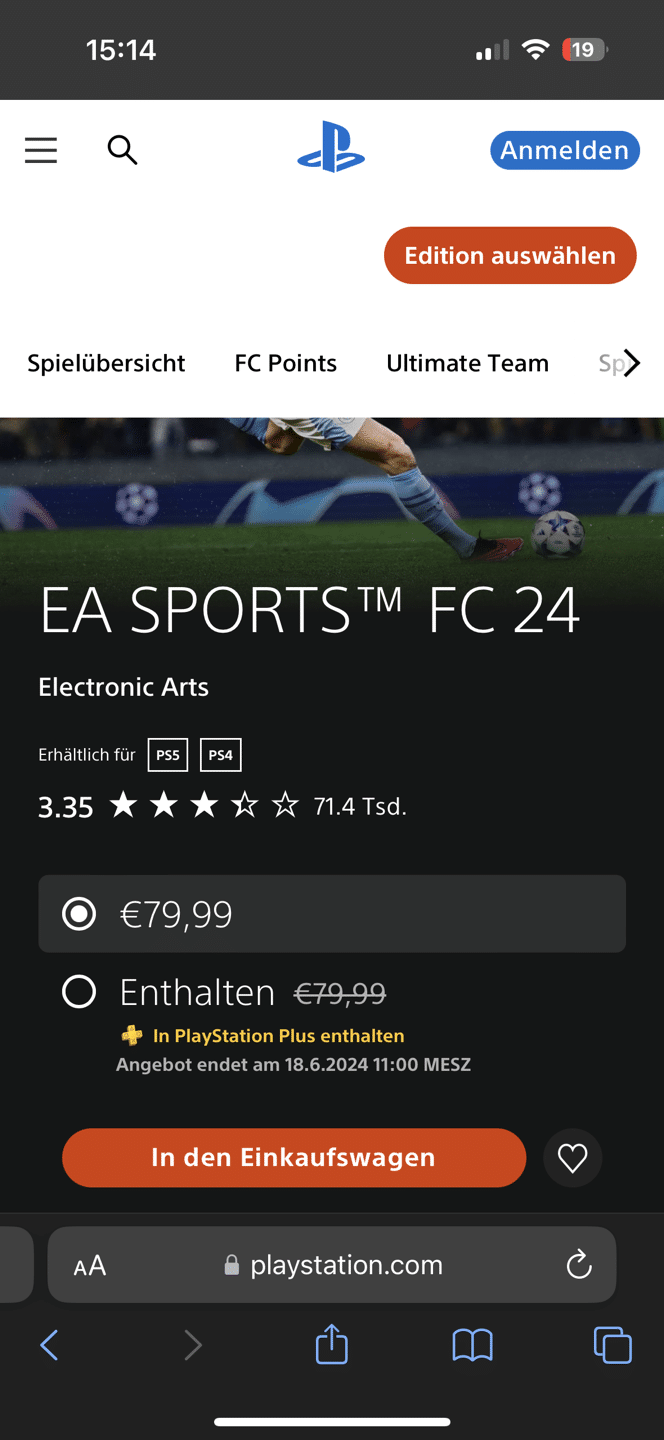Tap the Anmelden sign-in button

click(x=565, y=150)
